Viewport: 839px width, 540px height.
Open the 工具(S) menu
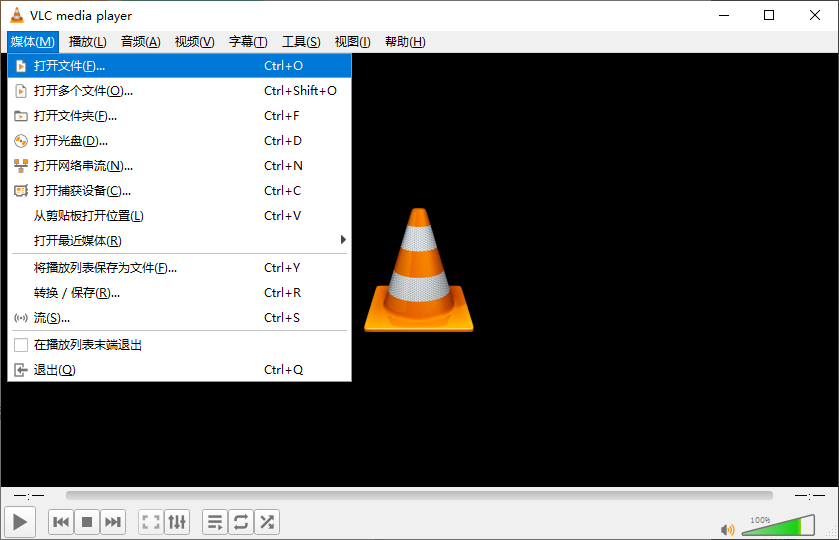[301, 42]
